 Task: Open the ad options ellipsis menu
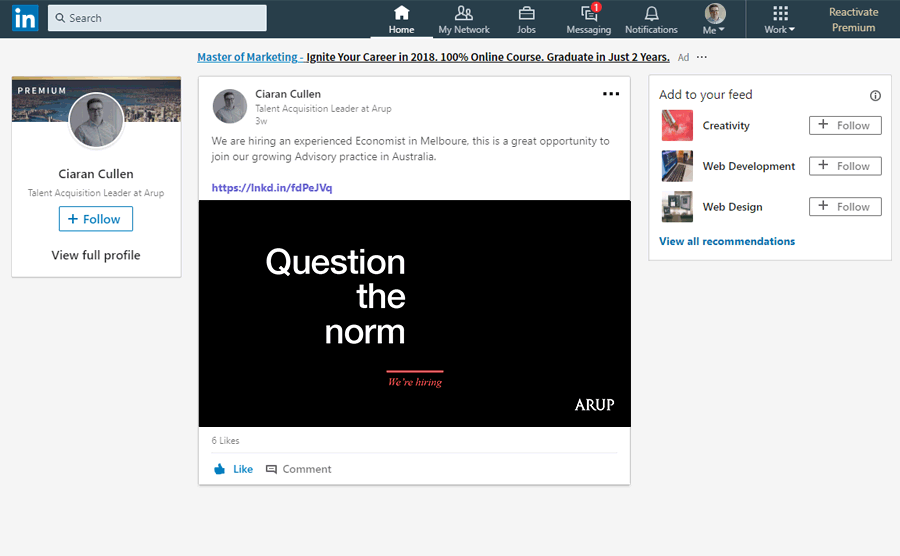[x=701, y=57]
